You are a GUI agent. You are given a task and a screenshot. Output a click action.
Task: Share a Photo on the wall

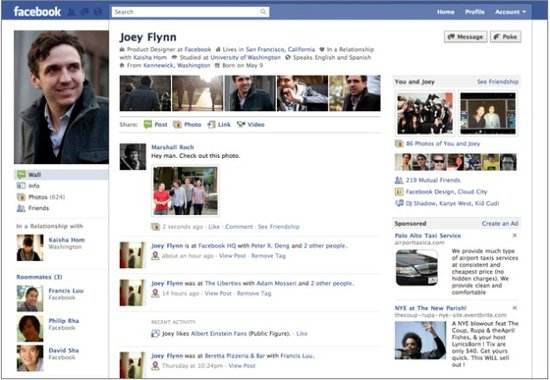188,125
